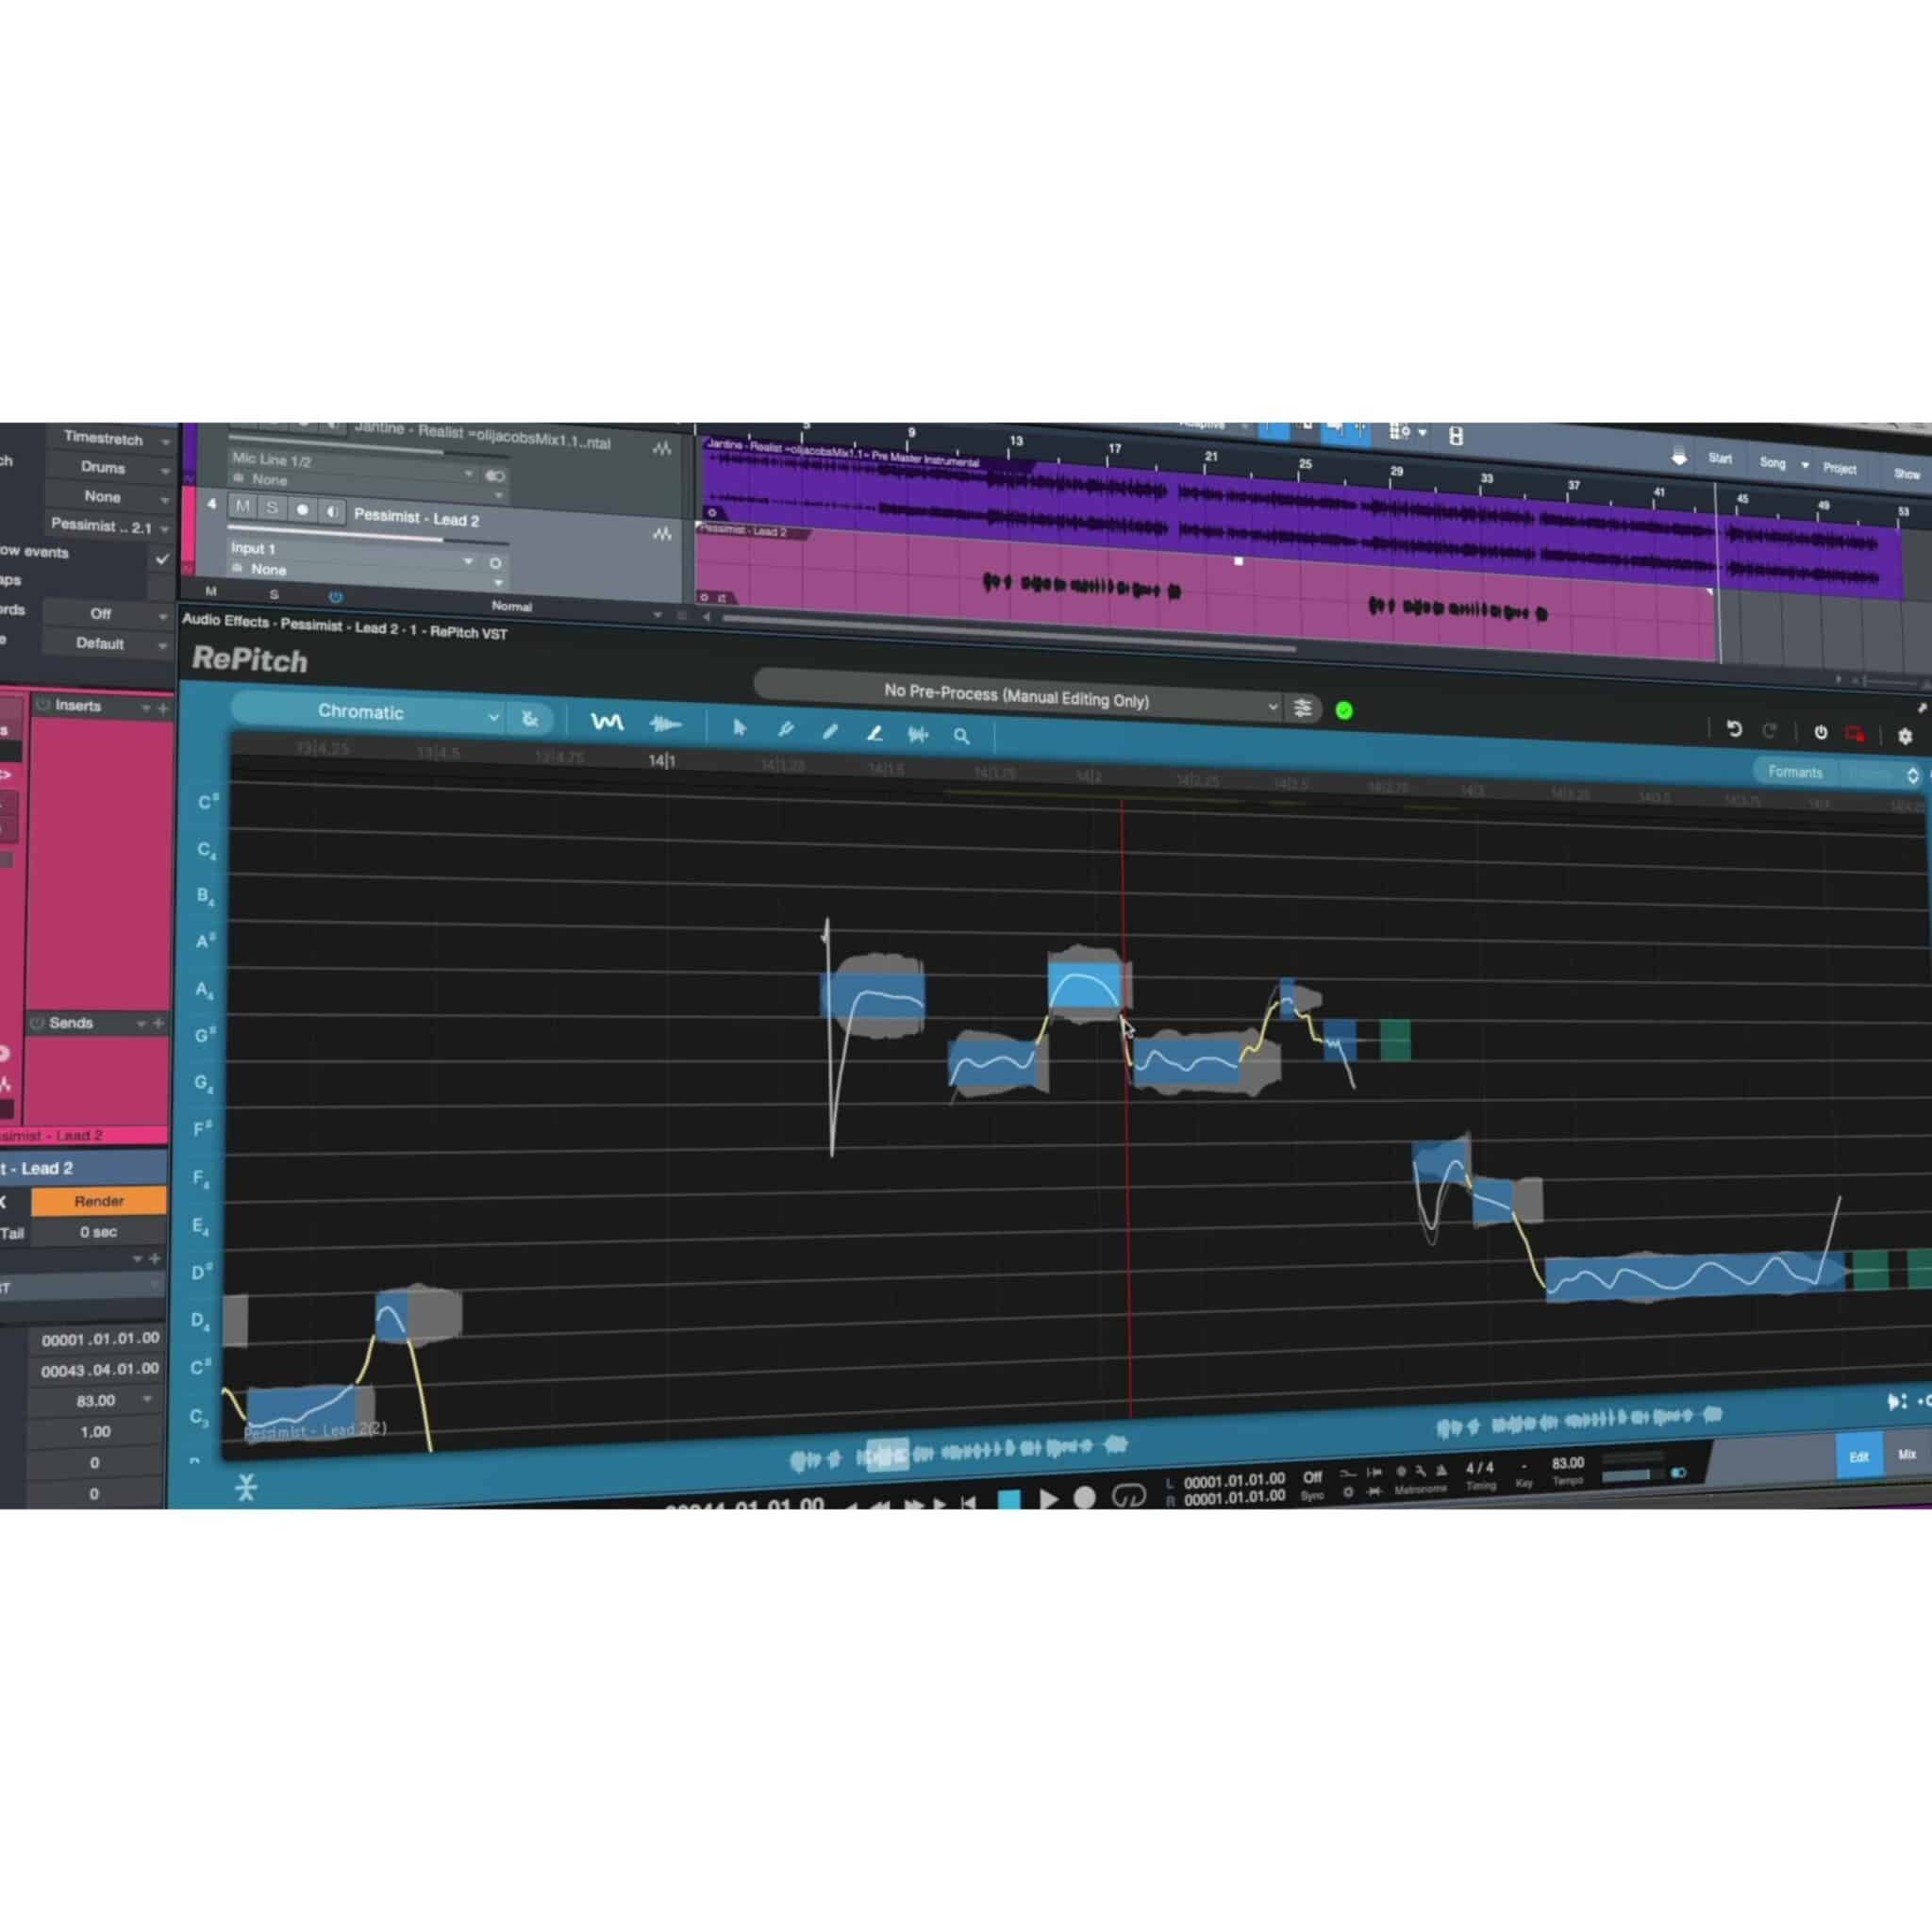This screenshot has height=1932, width=1932.
Task: Pin the RePitch plugin window
Action: (1921, 708)
